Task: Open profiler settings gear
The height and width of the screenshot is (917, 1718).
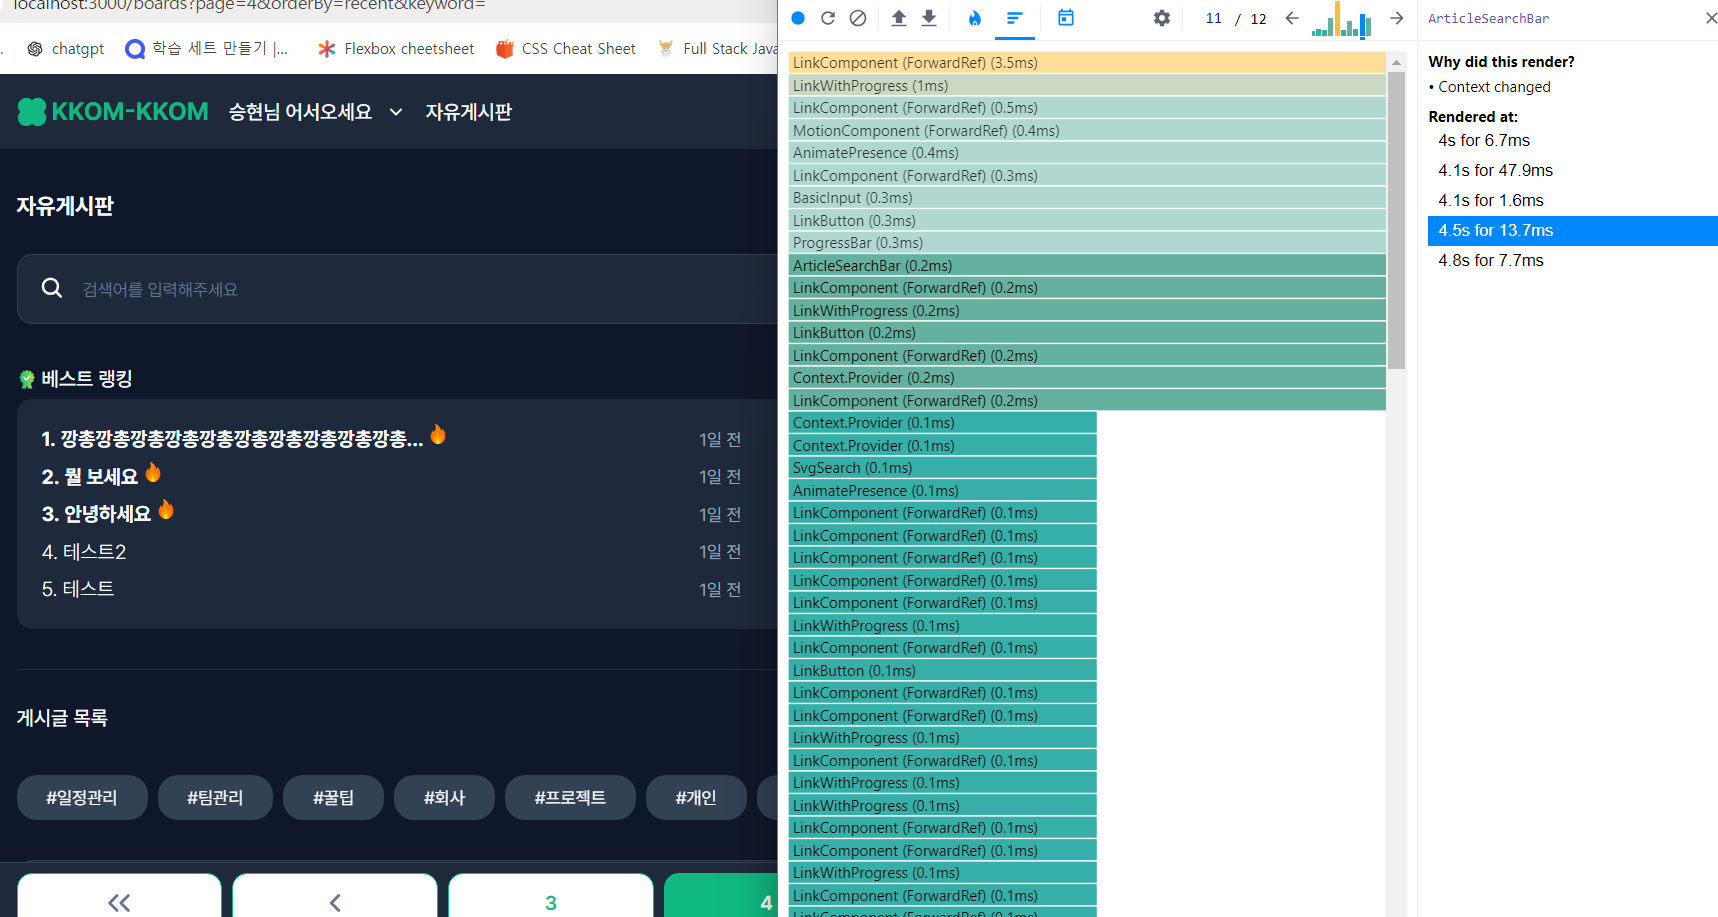Action: [1161, 18]
